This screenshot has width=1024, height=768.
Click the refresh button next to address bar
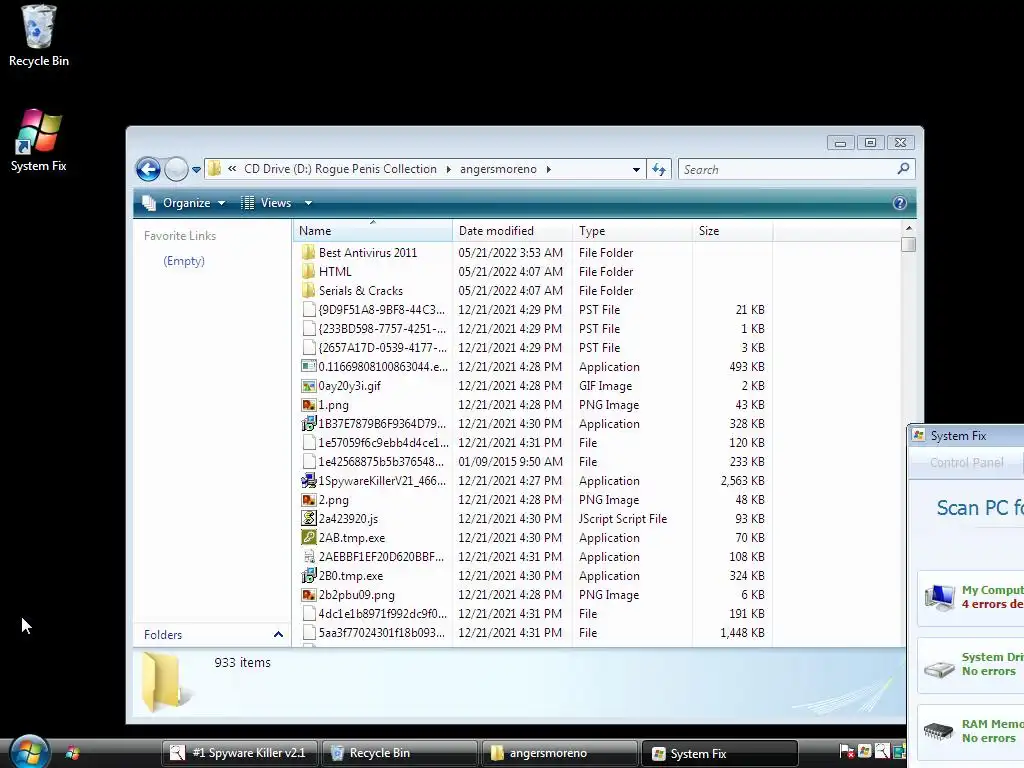click(x=659, y=170)
